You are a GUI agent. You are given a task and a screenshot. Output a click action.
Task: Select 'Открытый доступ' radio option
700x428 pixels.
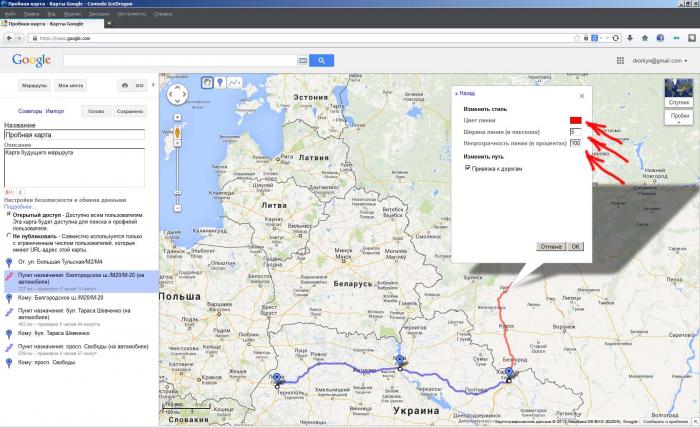(9, 213)
